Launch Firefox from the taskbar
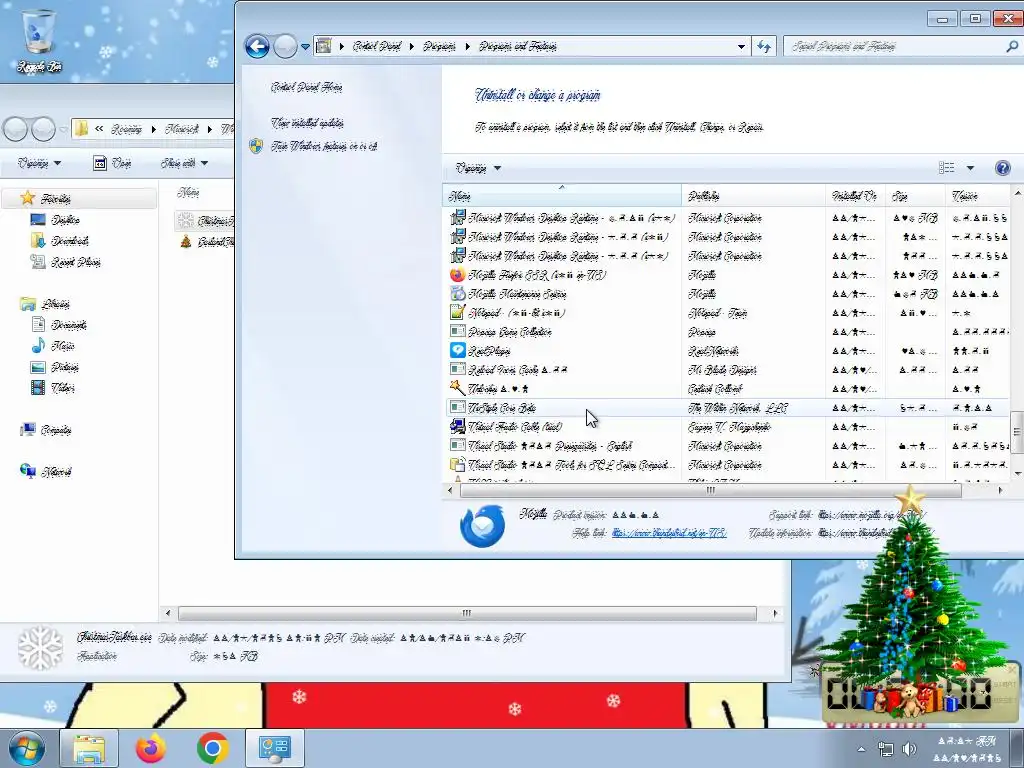This screenshot has width=1024, height=768. 151,748
